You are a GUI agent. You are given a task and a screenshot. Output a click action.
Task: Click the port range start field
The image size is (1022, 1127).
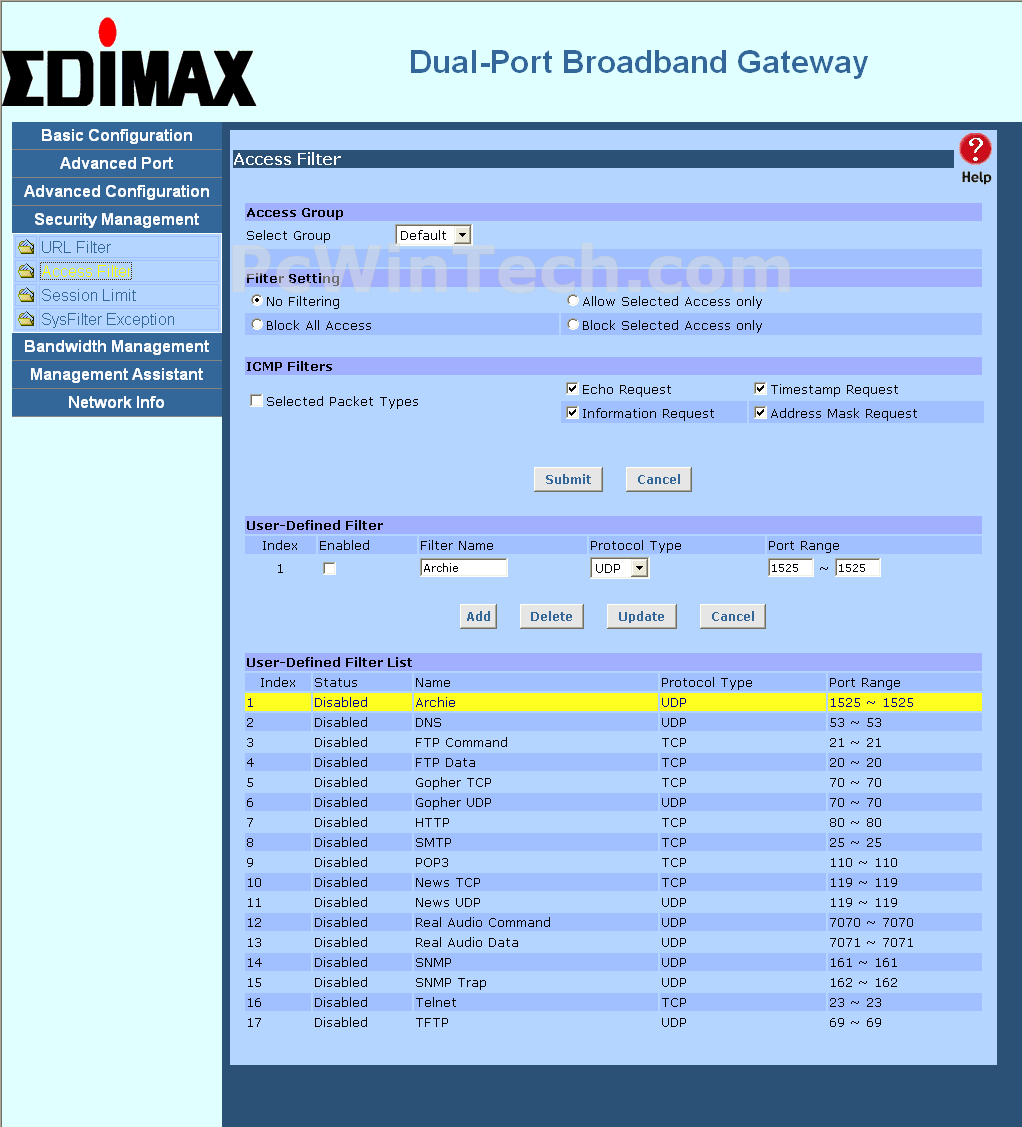(x=791, y=568)
